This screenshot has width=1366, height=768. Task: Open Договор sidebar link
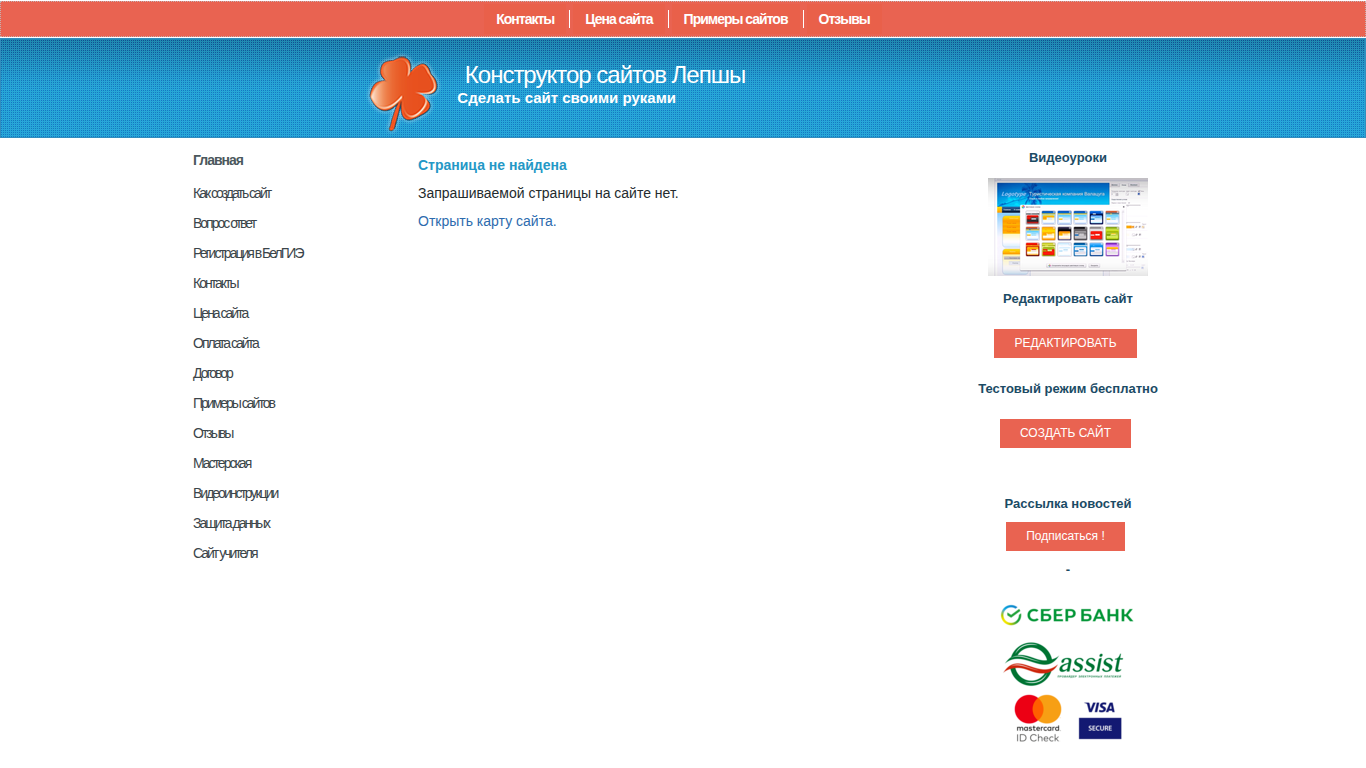pyautogui.click(x=213, y=373)
